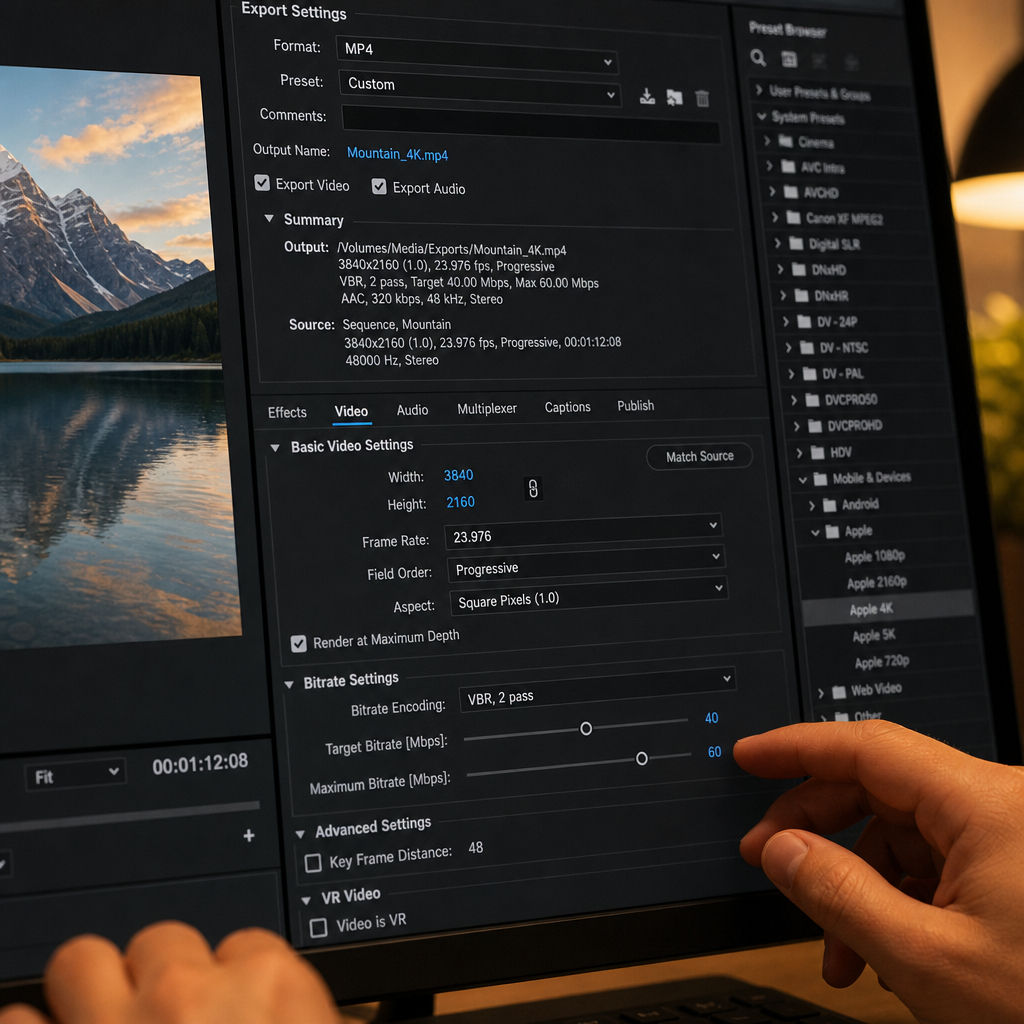Image resolution: width=1024 pixels, height=1024 pixels.
Task: Open the Captions tab
Action: coord(568,407)
